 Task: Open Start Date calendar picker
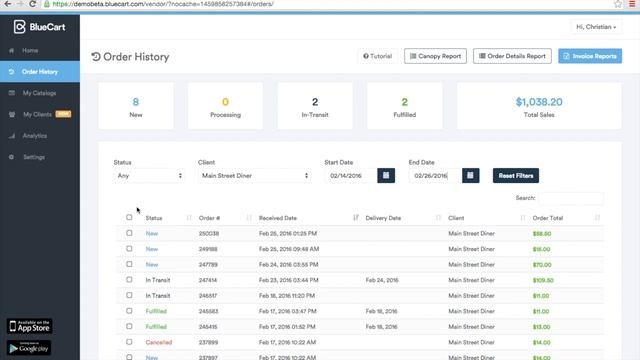[386, 176]
